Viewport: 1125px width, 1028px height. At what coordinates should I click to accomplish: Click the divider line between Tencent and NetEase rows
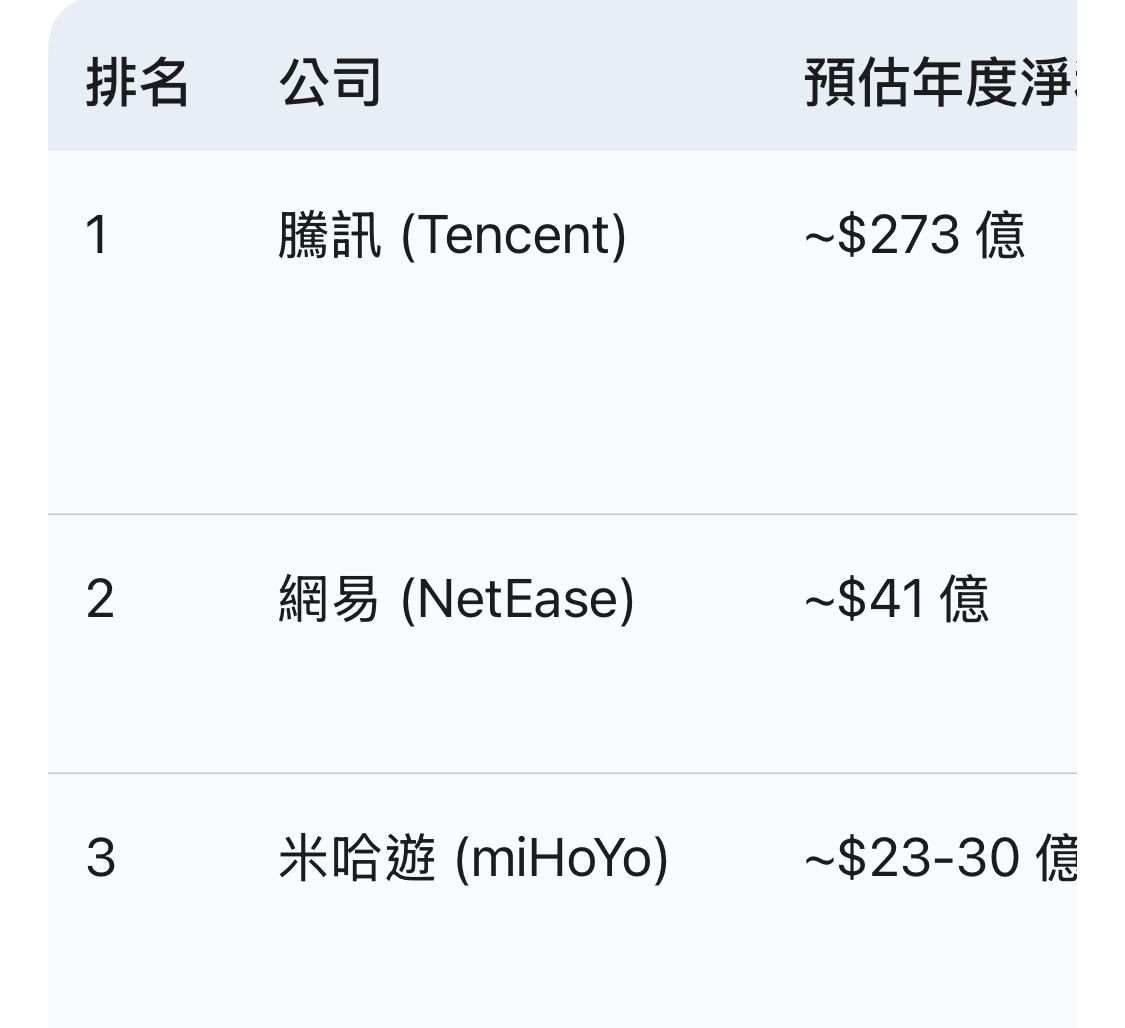click(x=562, y=514)
